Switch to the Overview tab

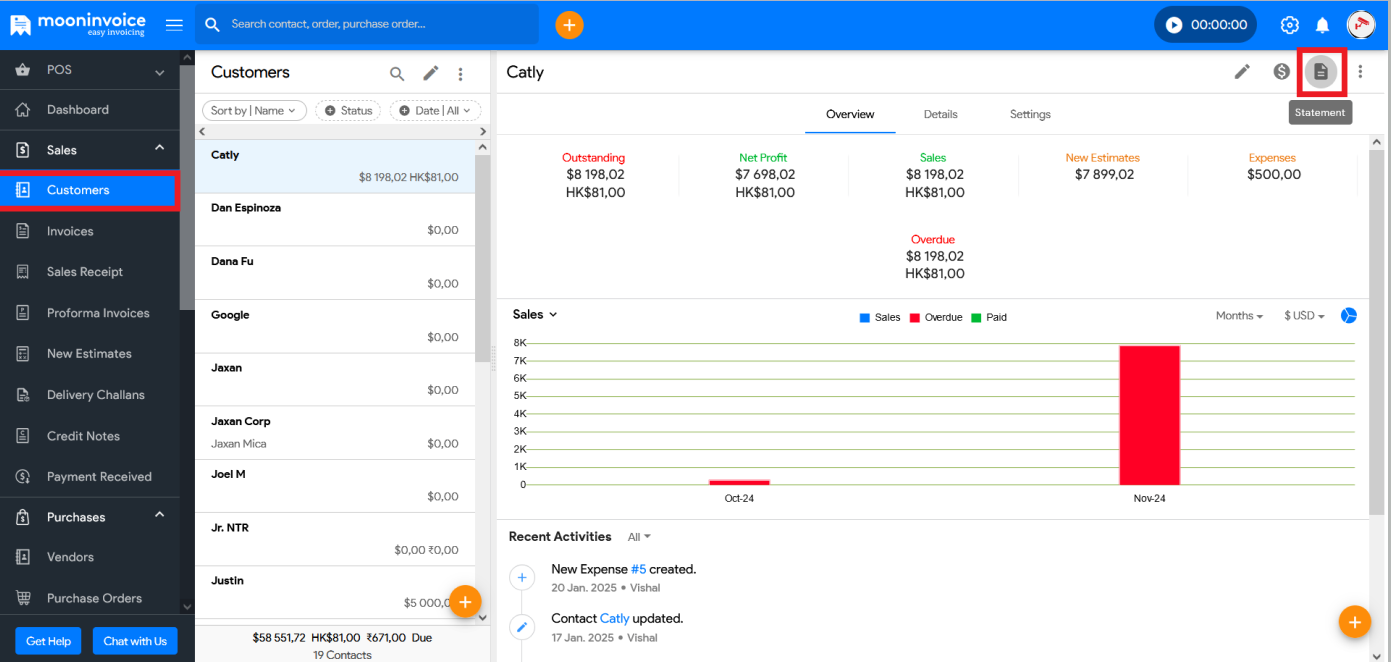[850, 114]
